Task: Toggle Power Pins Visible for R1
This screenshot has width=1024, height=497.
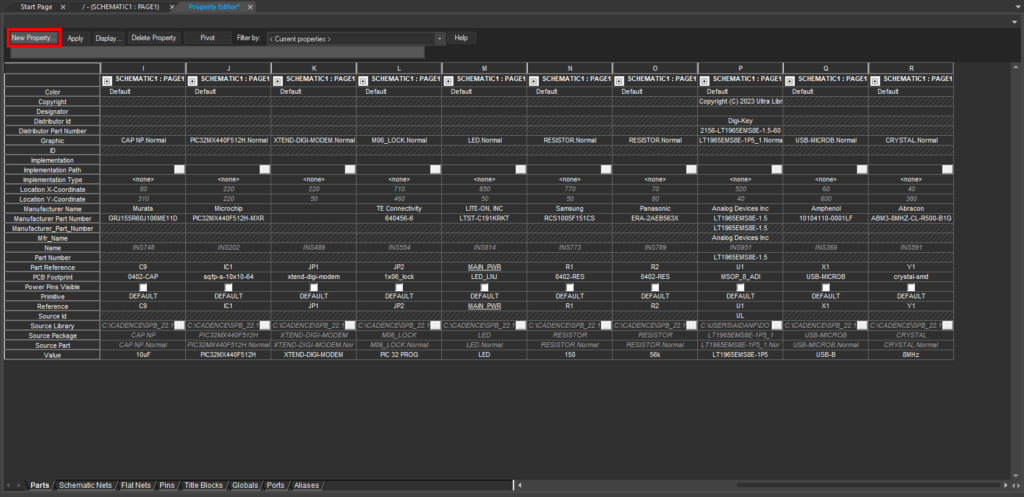Action: tap(569, 287)
